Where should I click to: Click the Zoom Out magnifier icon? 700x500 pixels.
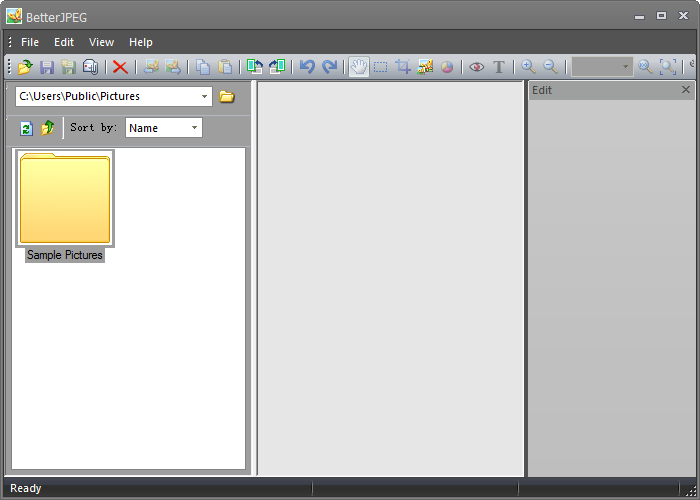(550, 67)
